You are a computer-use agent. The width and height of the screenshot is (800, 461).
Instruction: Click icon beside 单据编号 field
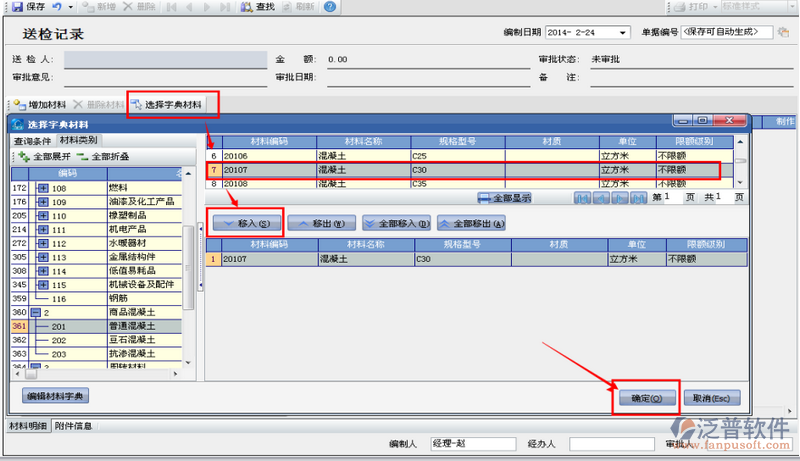click(783, 32)
